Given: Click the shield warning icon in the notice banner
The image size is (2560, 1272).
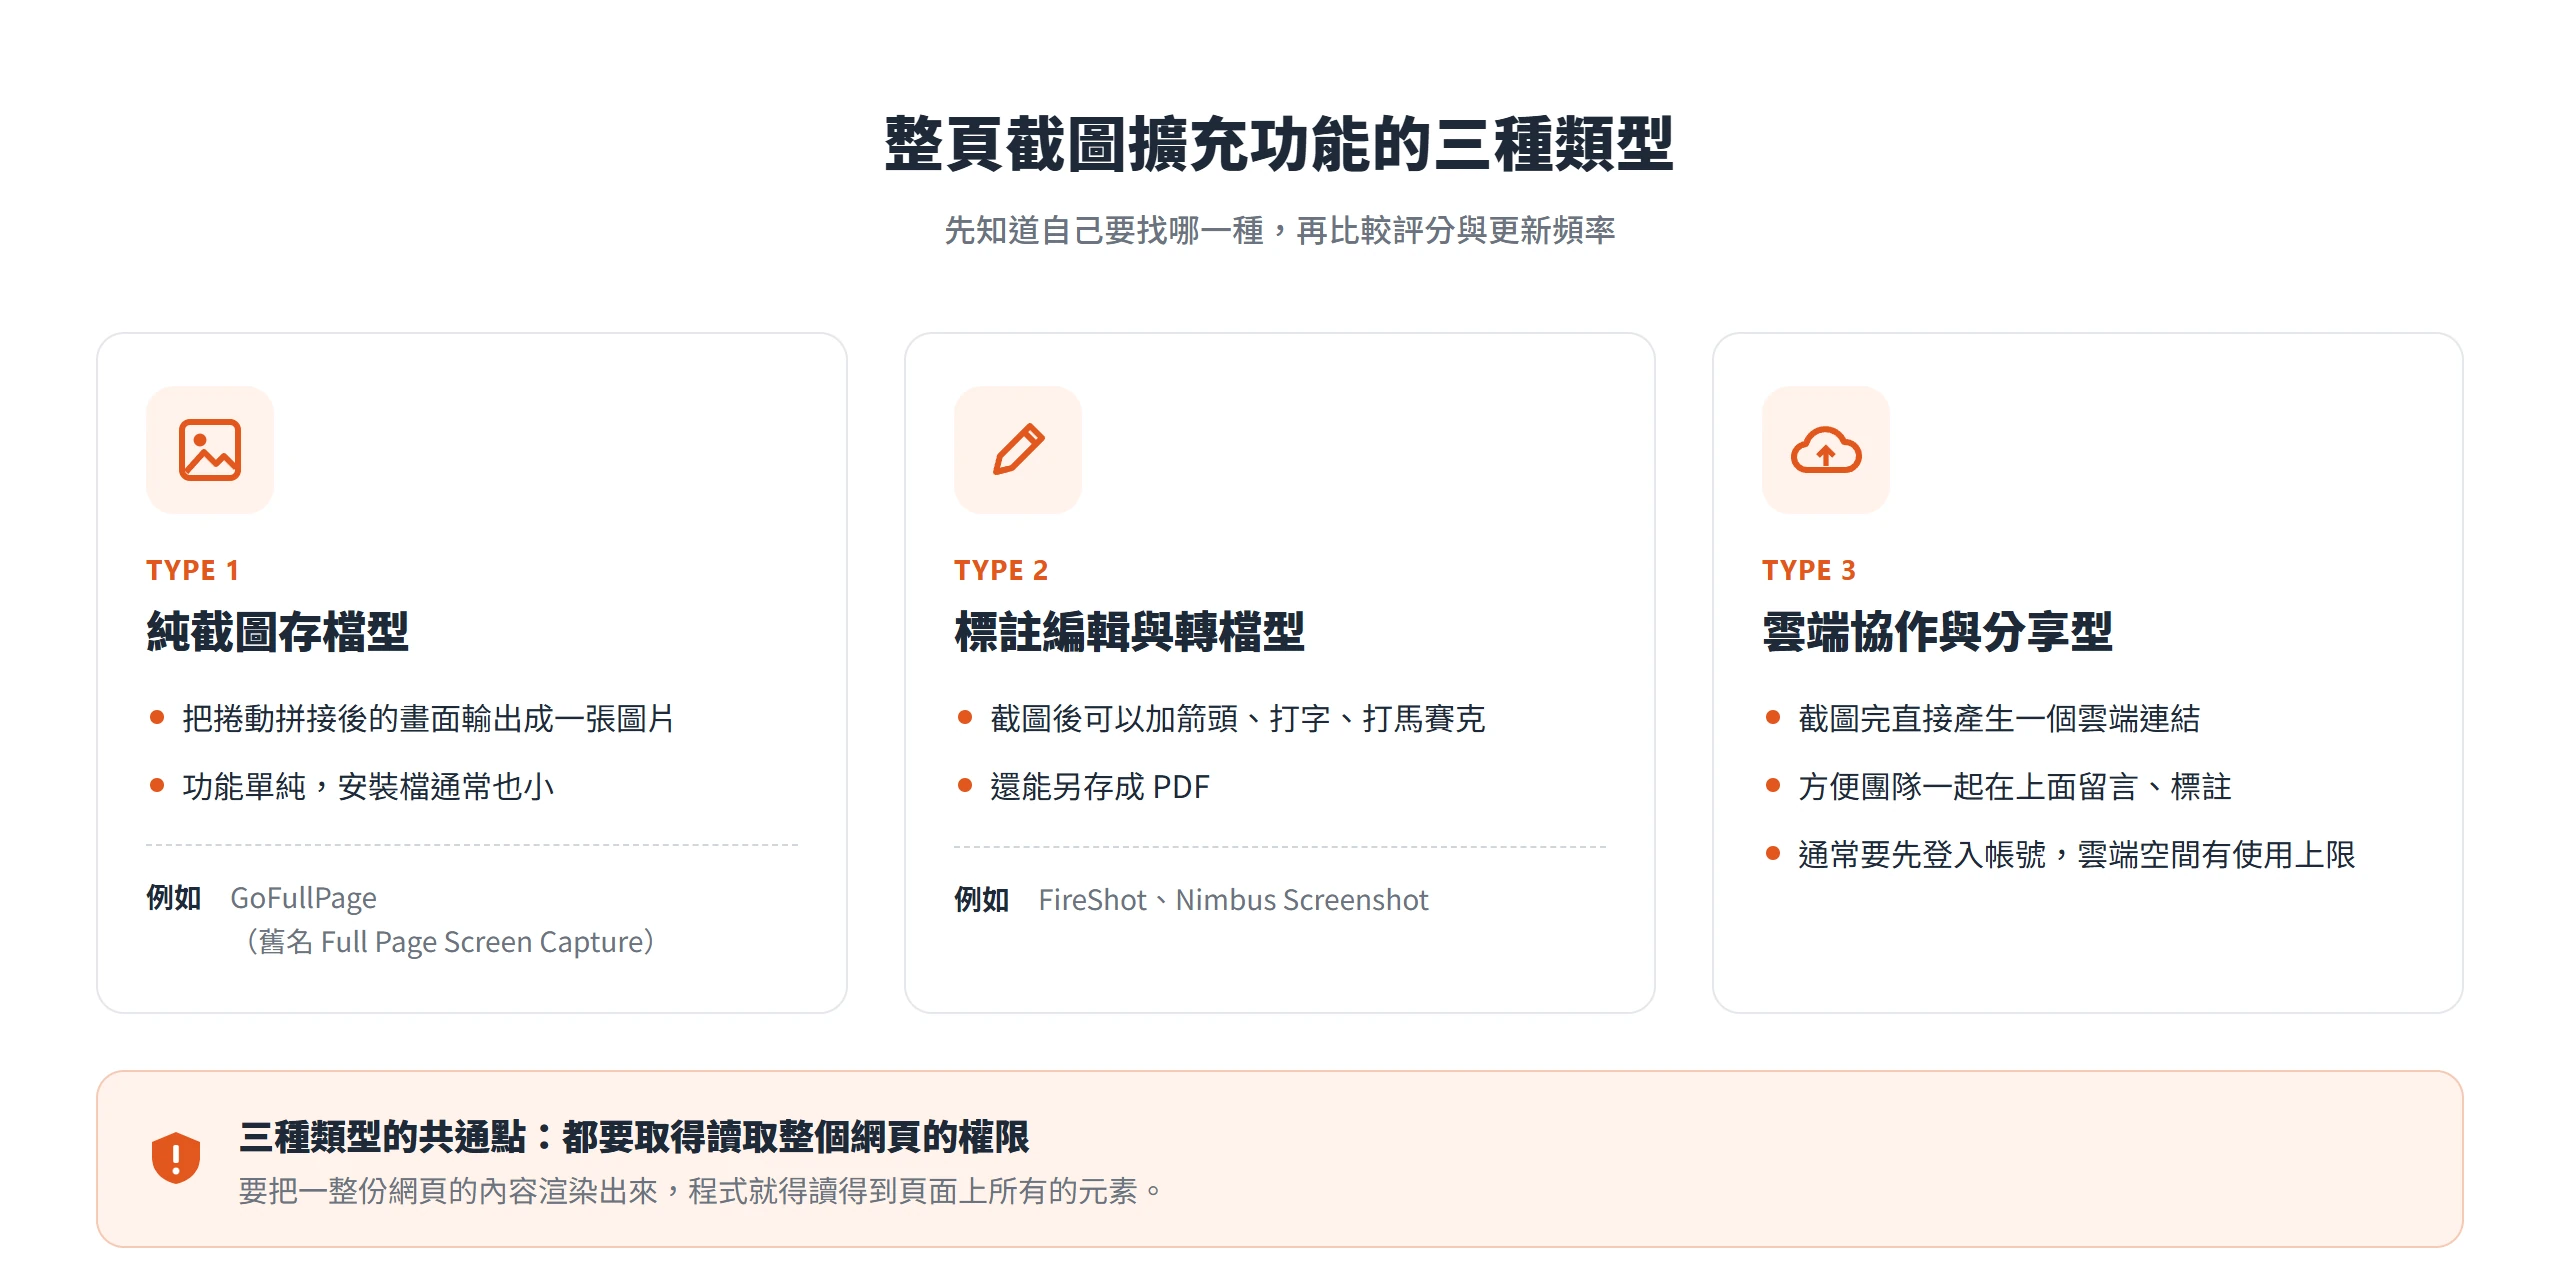Looking at the screenshot, I should click(x=176, y=1158).
